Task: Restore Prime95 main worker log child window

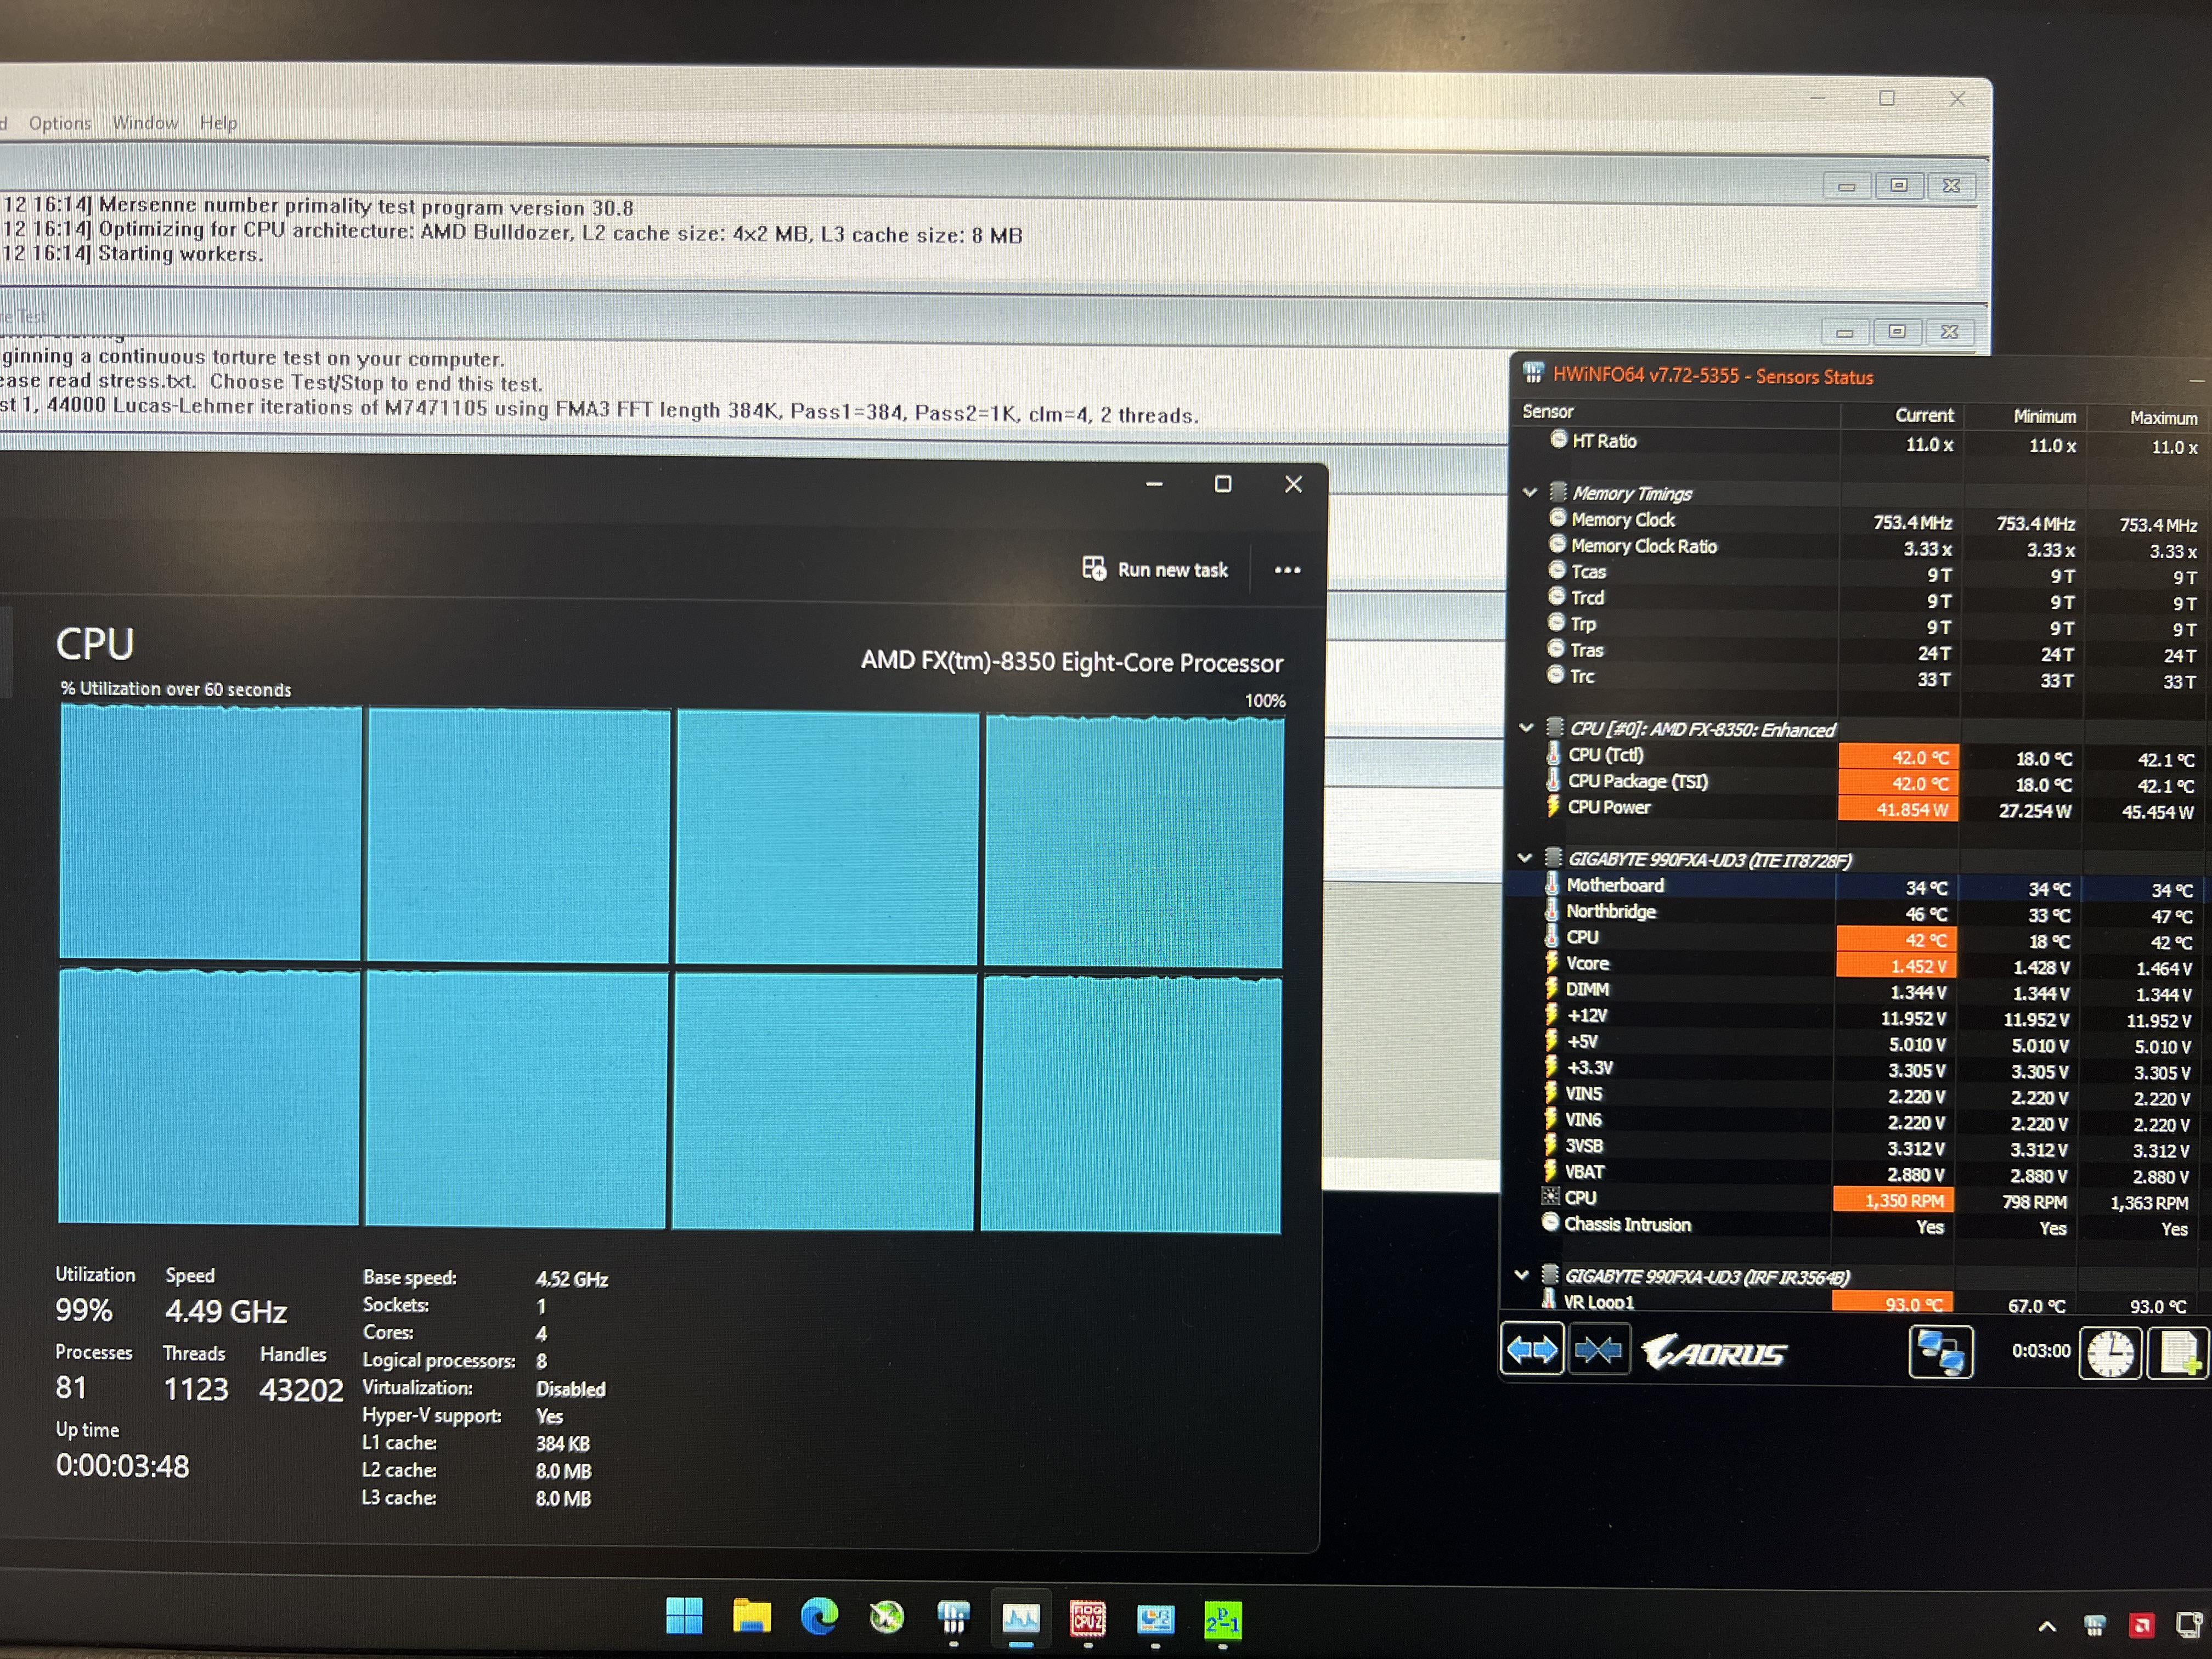Action: pyautogui.click(x=1898, y=186)
